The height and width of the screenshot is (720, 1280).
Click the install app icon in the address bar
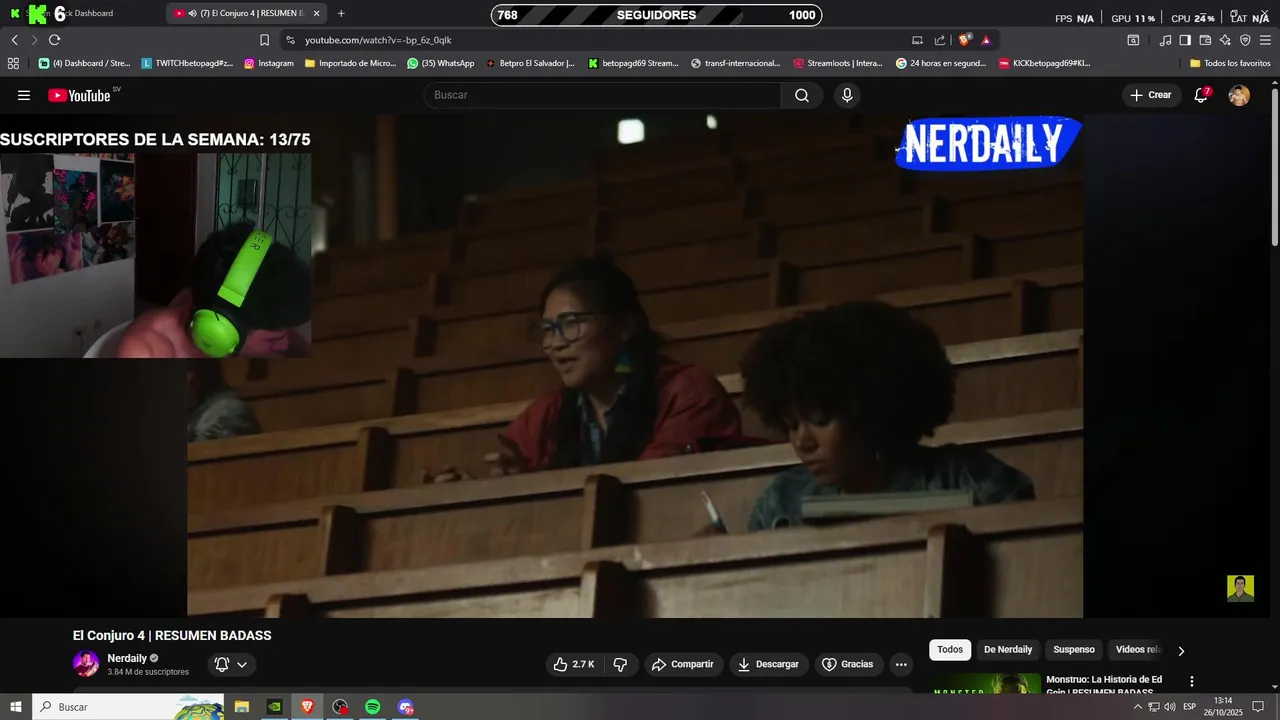coord(917,40)
